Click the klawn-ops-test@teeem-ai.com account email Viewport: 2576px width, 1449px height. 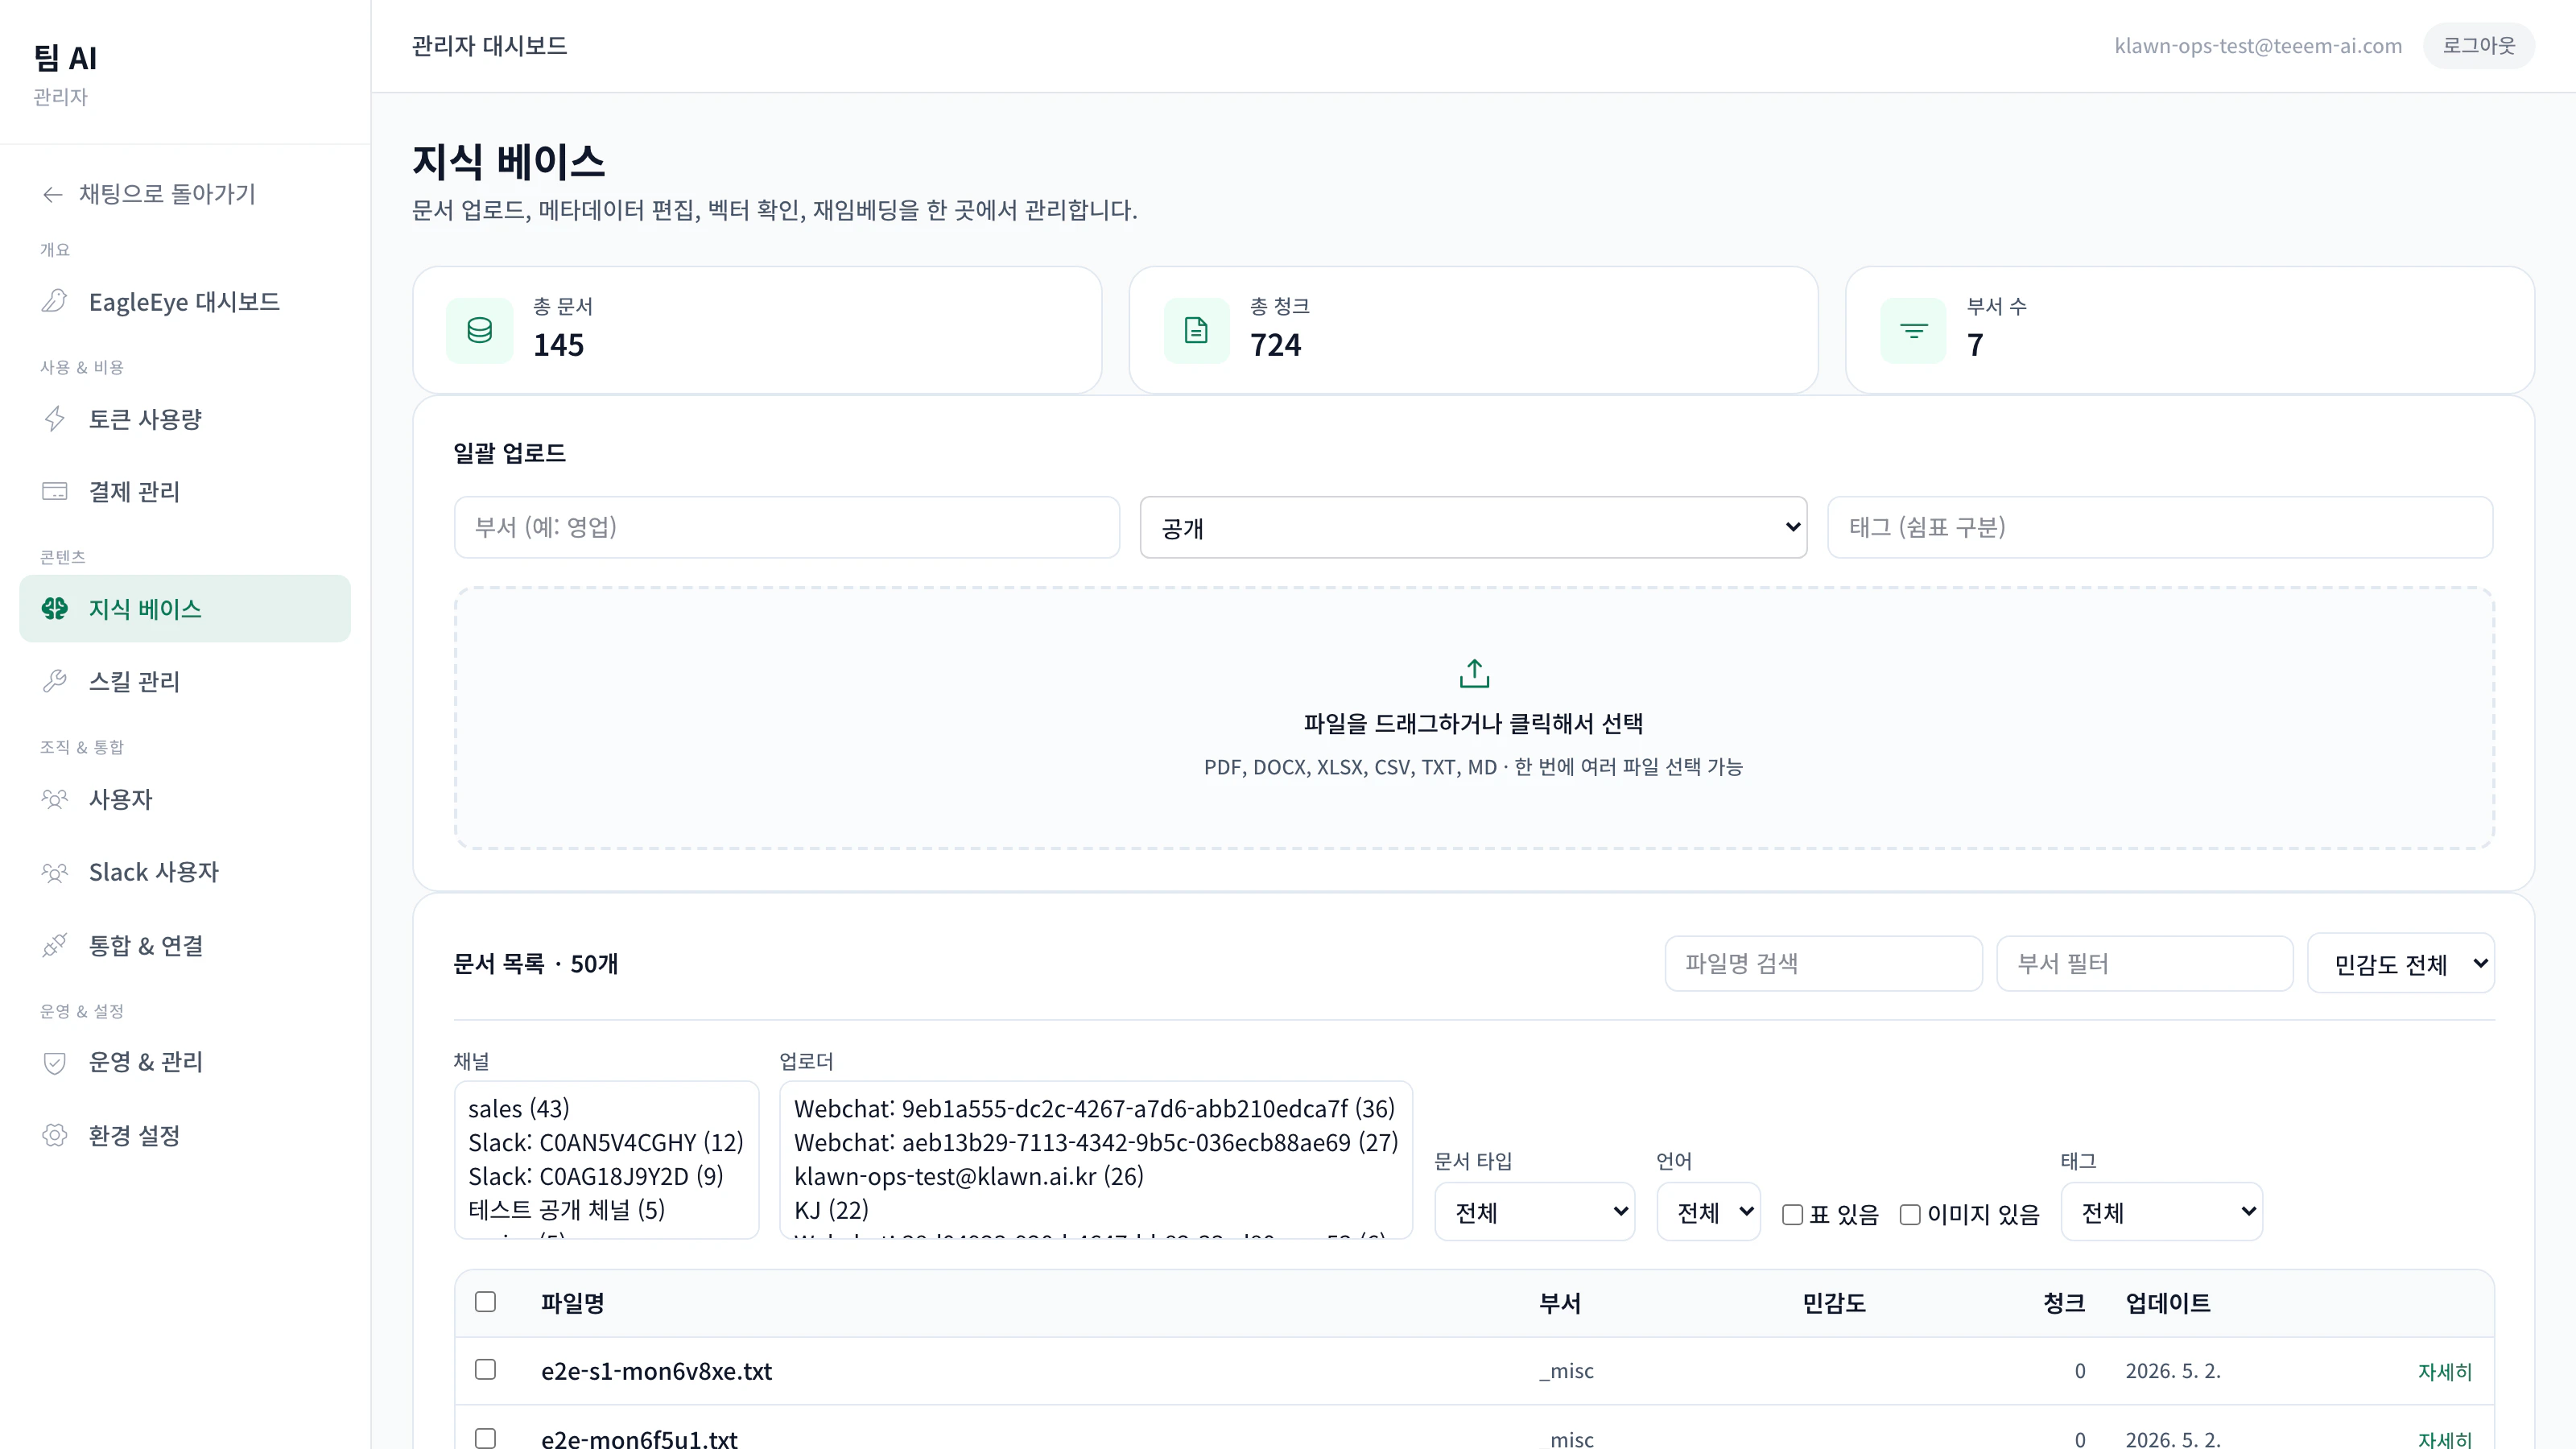[x=2258, y=46]
